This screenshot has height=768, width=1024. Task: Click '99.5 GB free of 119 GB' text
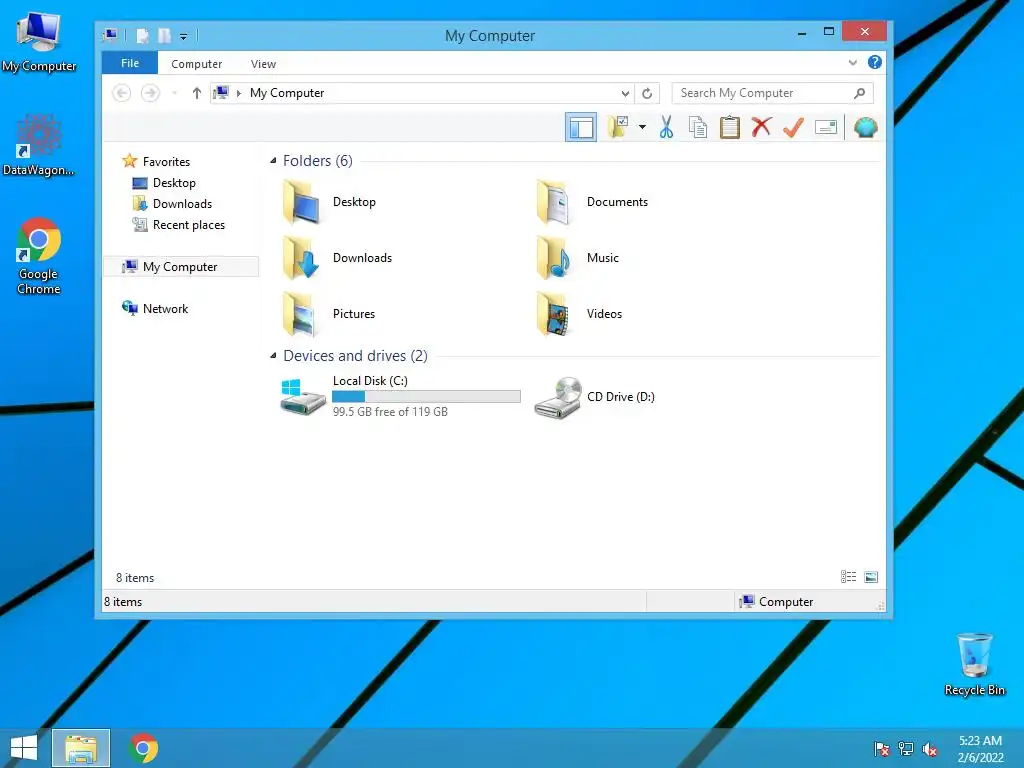pyautogui.click(x=390, y=411)
